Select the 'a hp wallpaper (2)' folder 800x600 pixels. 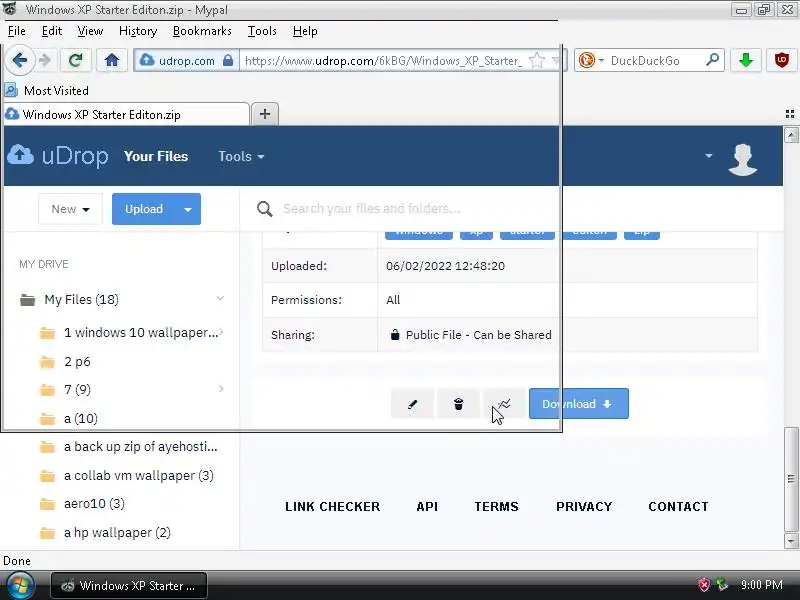[x=117, y=533]
